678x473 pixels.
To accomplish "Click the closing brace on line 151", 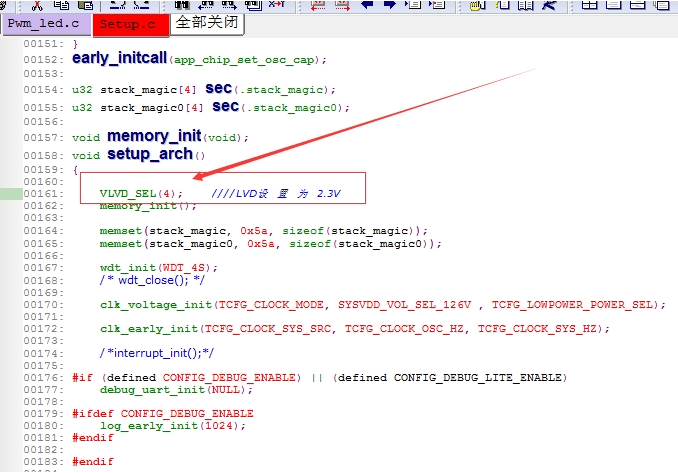I will click(x=75, y=44).
